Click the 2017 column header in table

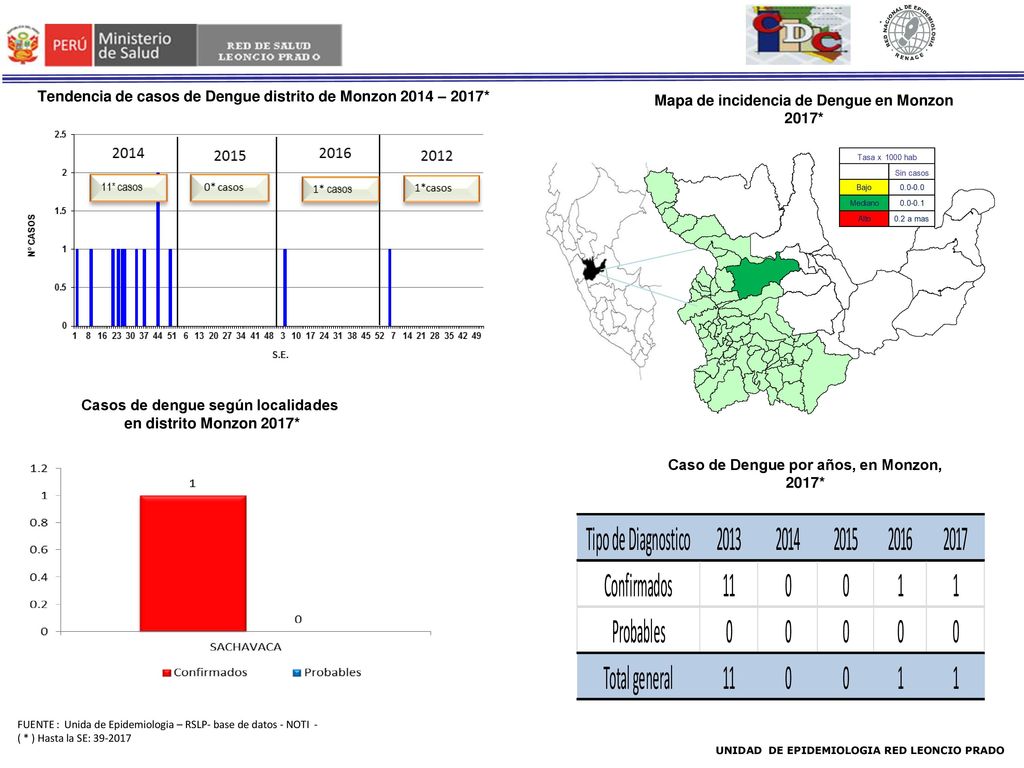[955, 539]
